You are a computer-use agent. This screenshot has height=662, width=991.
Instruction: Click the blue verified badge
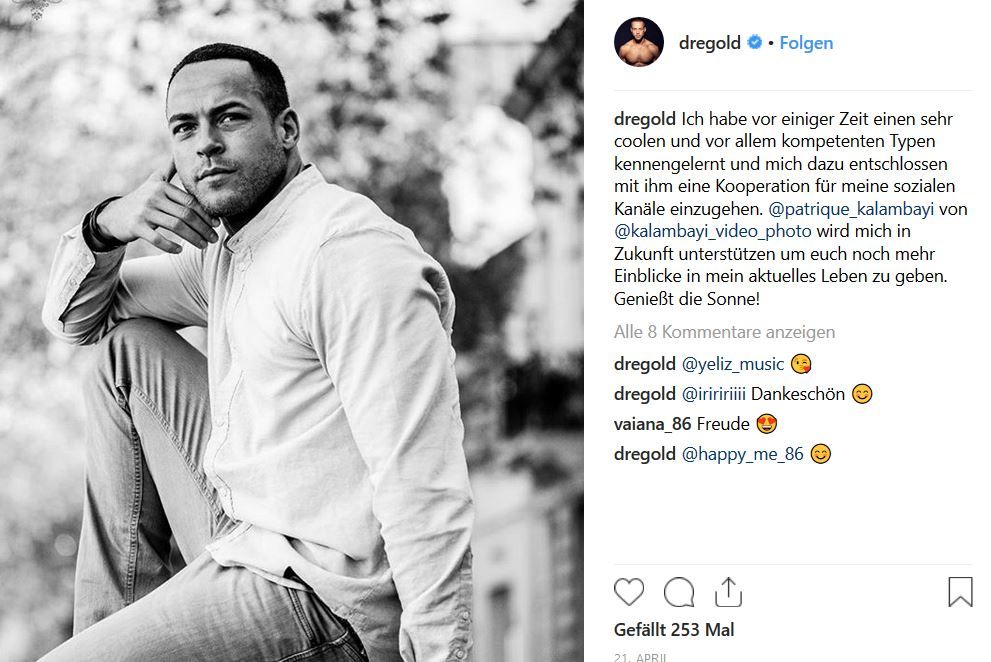coord(756,43)
